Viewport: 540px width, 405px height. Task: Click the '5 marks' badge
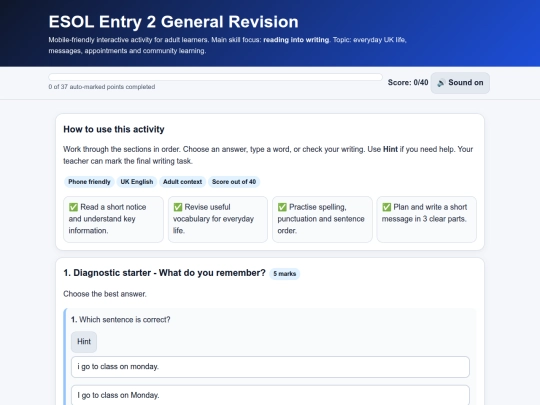pyautogui.click(x=284, y=274)
